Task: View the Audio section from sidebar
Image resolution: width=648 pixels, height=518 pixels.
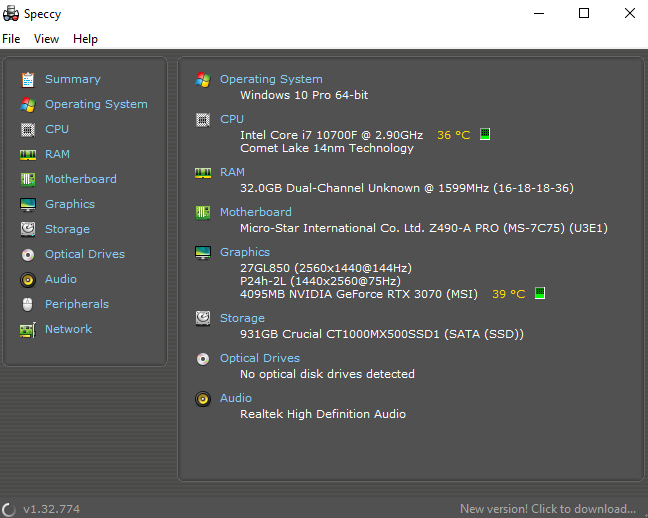Action: [61, 279]
